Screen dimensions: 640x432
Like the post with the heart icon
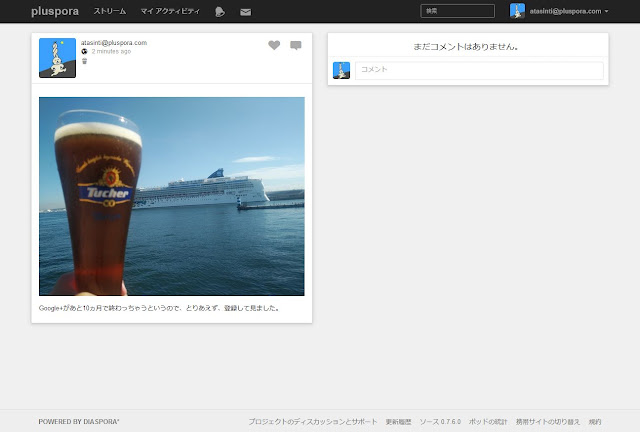coord(274,45)
